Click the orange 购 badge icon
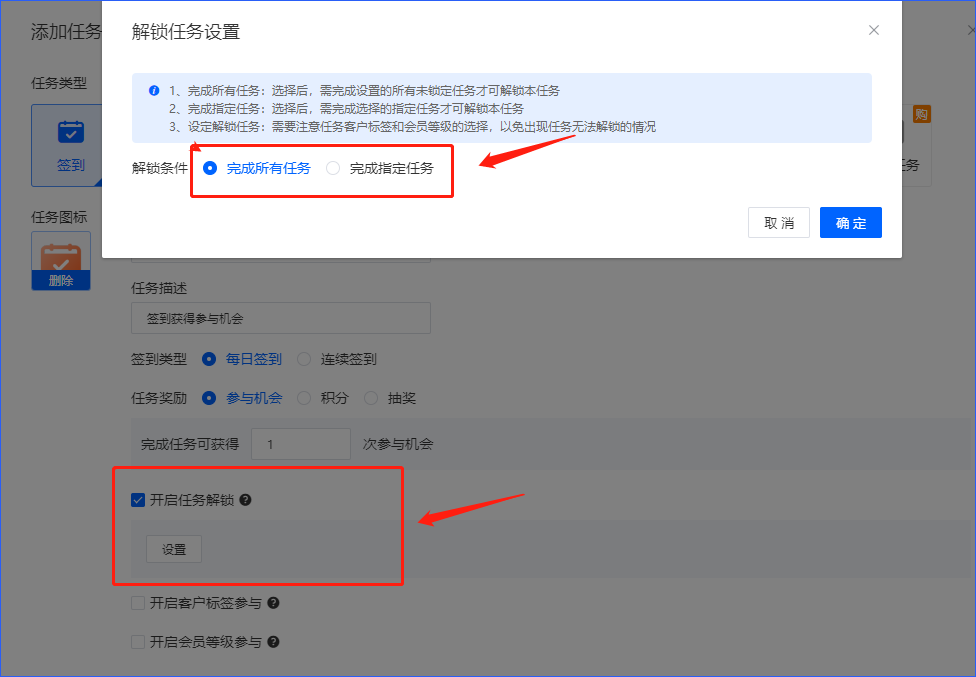Image resolution: width=976 pixels, height=677 pixels. [x=921, y=114]
